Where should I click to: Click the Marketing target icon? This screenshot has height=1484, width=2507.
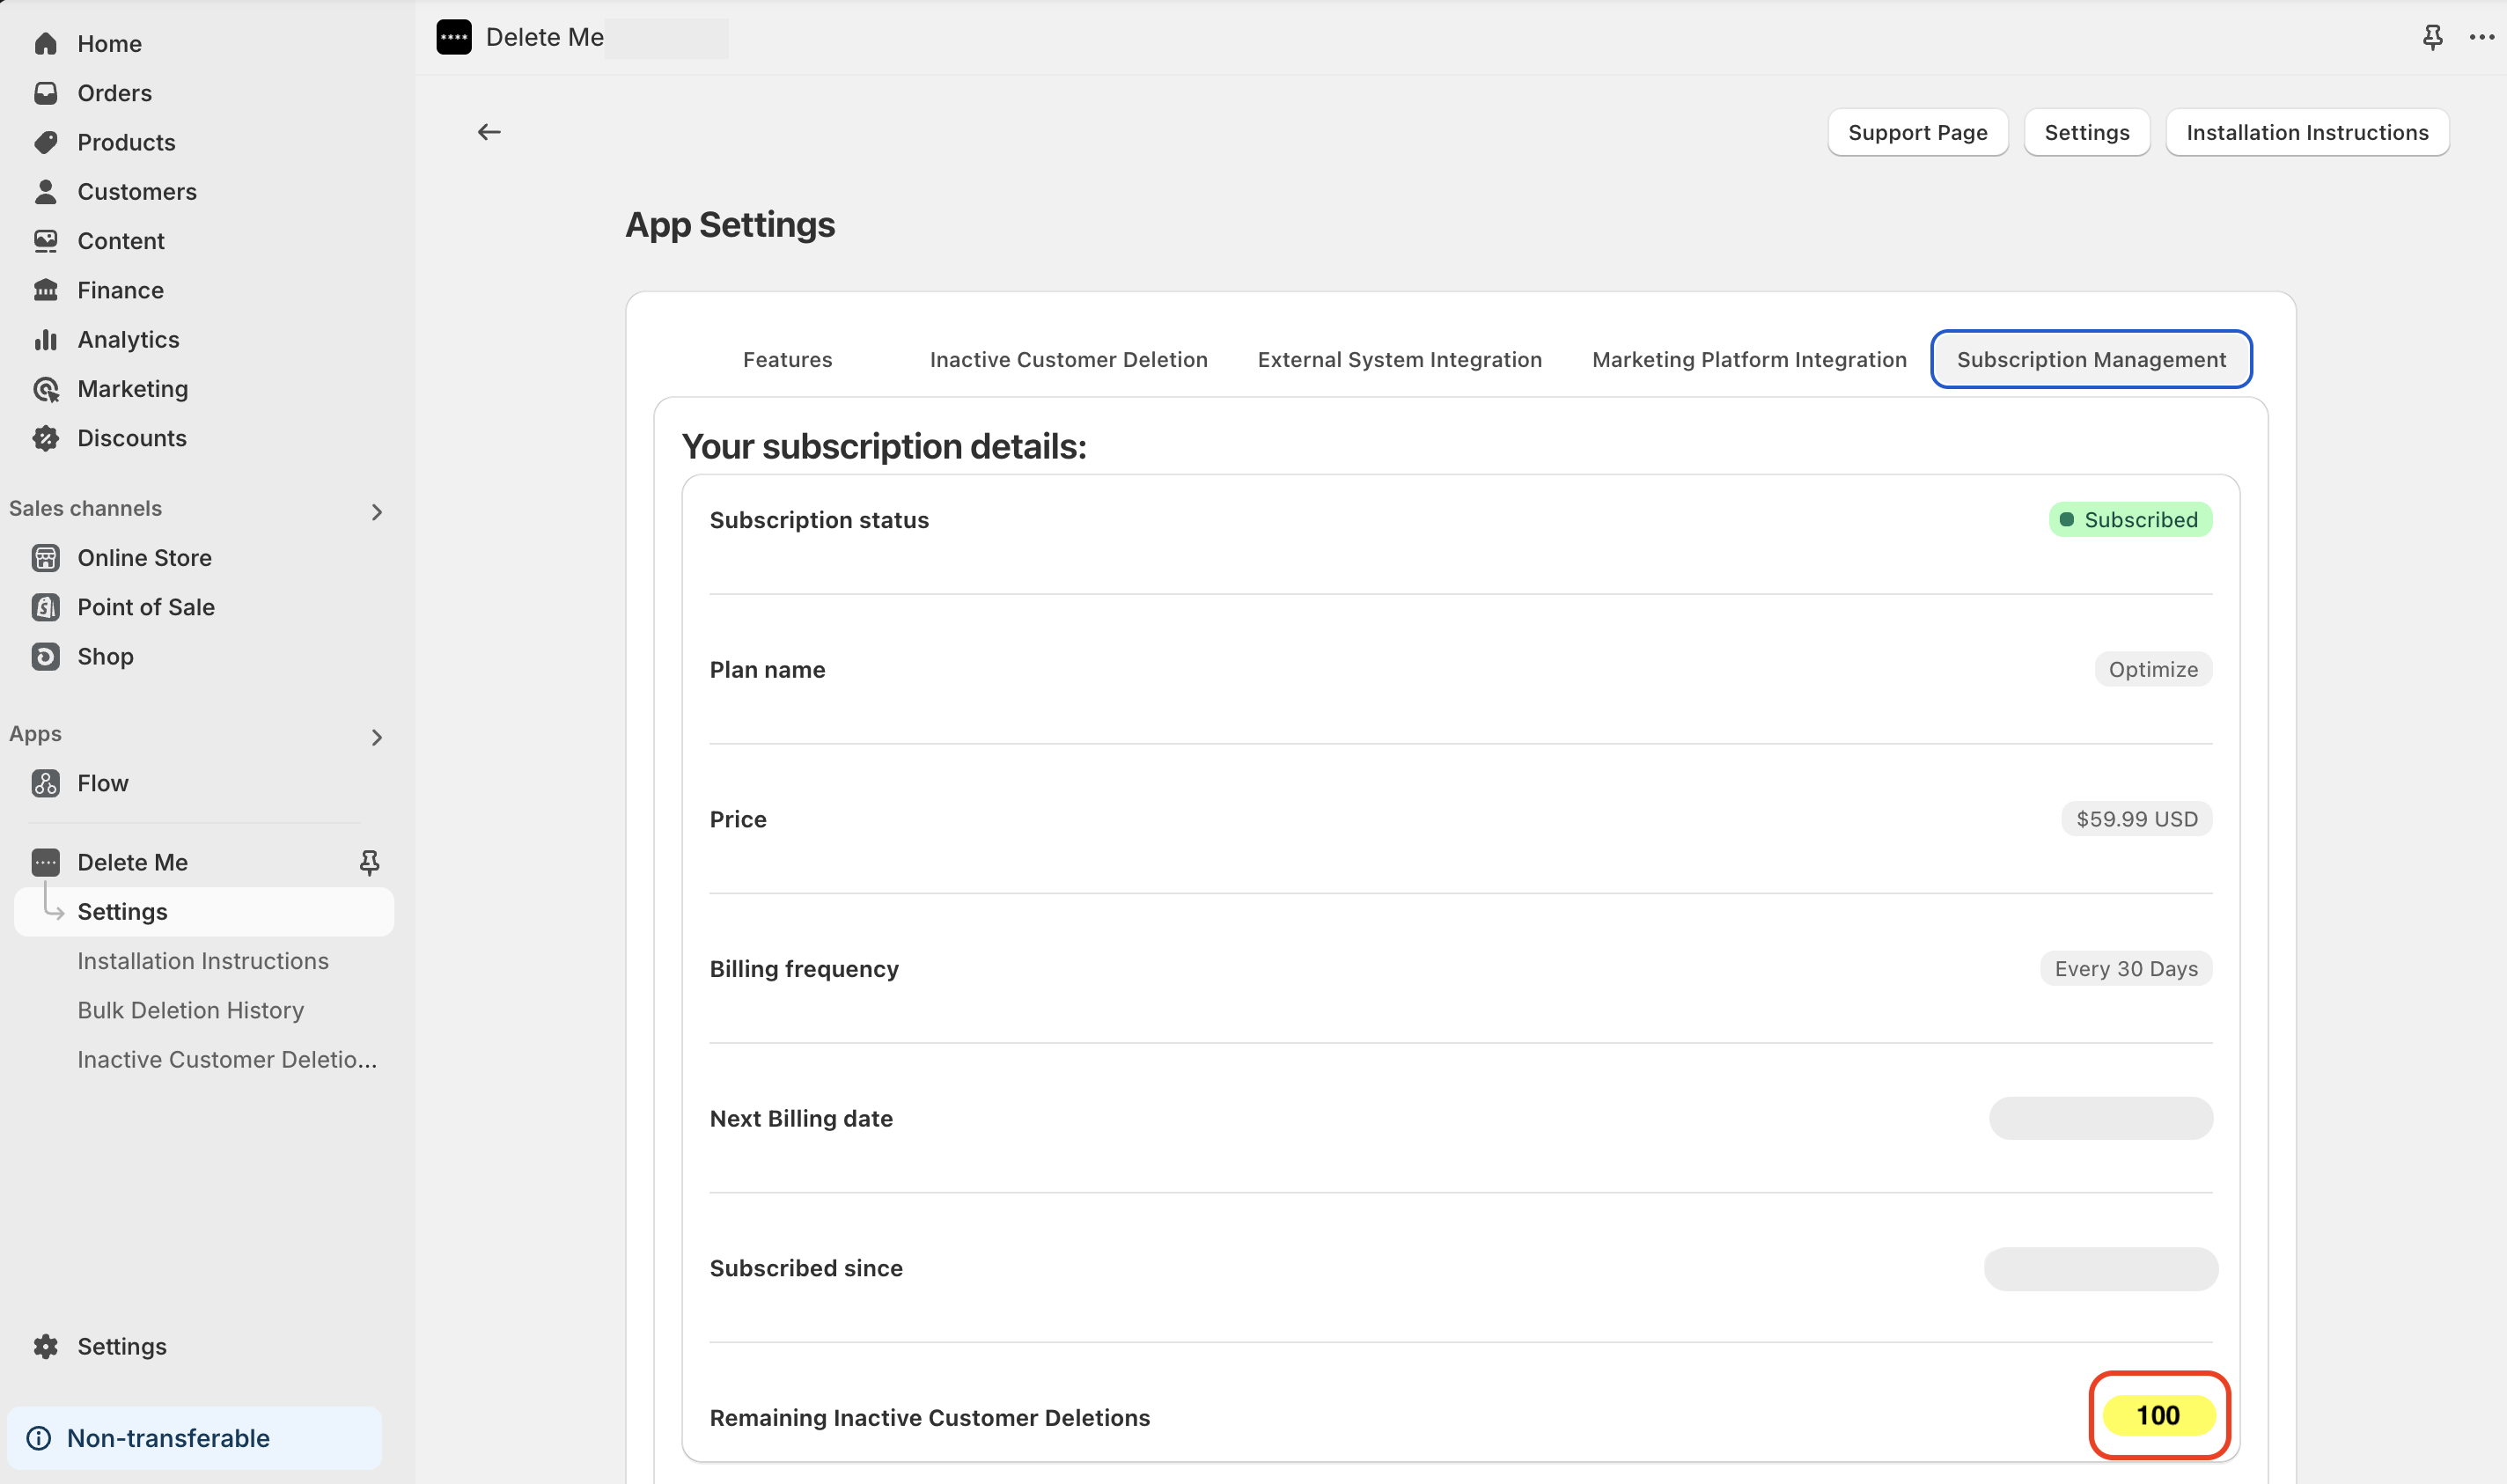click(x=45, y=389)
